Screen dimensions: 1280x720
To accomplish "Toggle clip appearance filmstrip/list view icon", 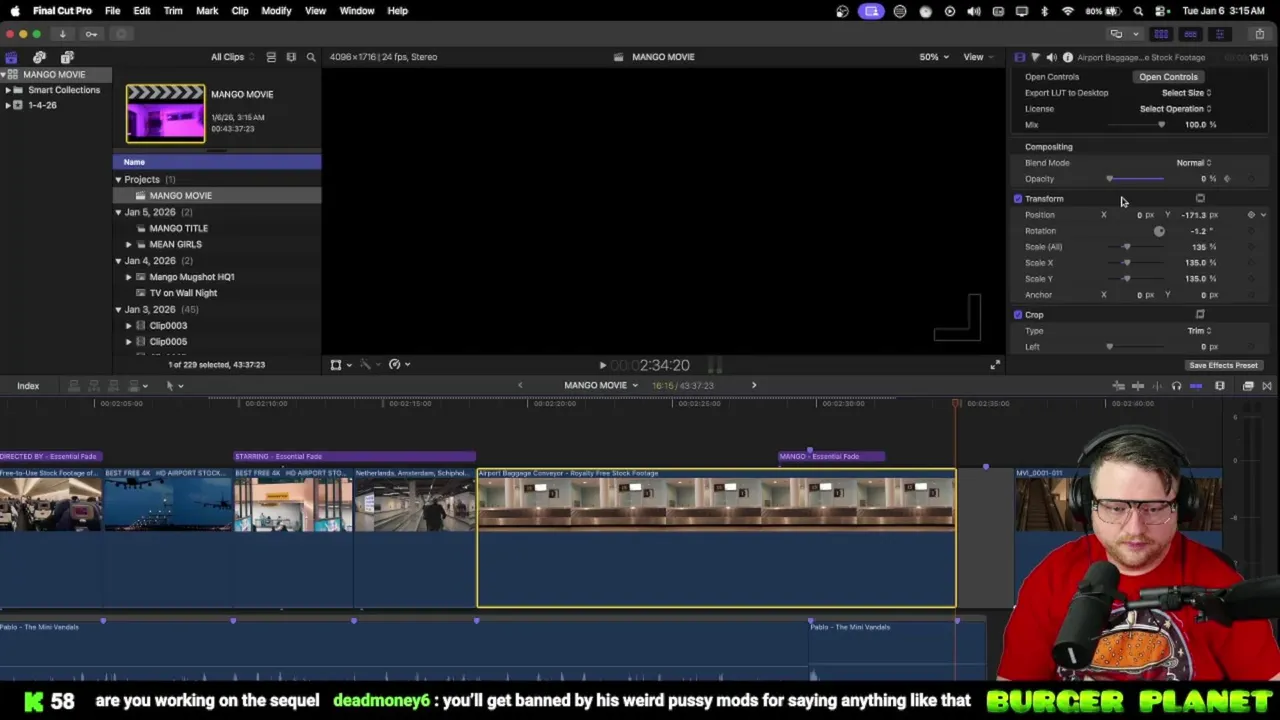I will pyautogui.click(x=271, y=57).
